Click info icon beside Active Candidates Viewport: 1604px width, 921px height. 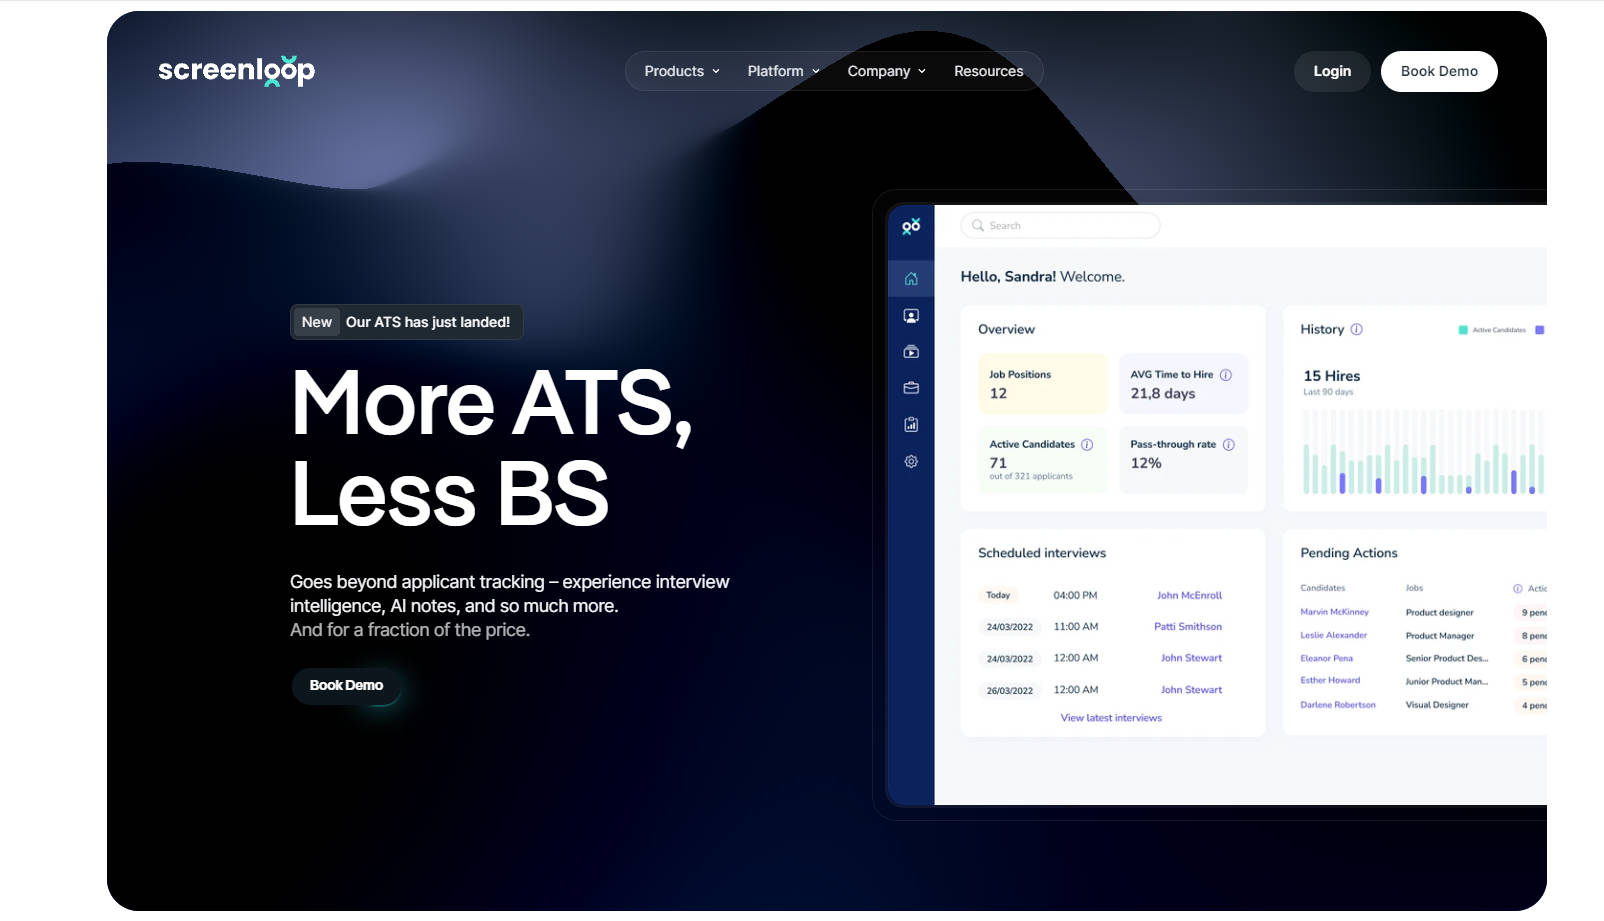tap(1087, 445)
